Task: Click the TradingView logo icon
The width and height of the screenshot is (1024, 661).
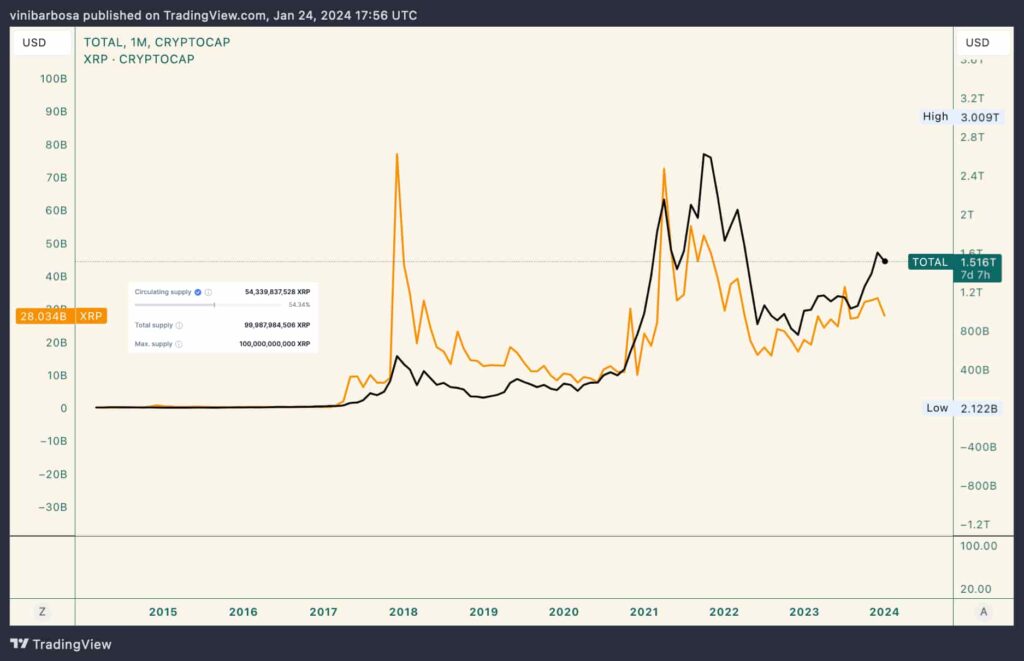Action: tap(20, 644)
